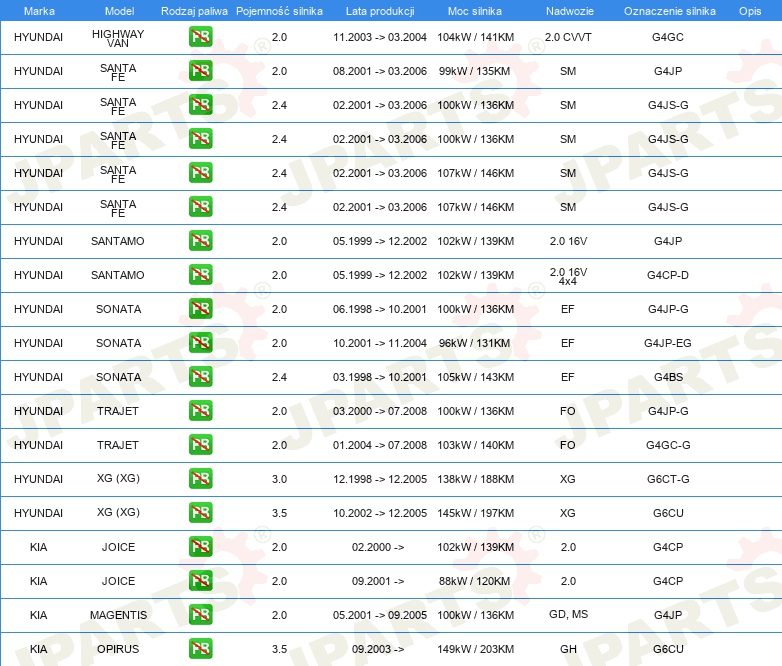
Task: Click engine code G4BS
Action: (668, 377)
